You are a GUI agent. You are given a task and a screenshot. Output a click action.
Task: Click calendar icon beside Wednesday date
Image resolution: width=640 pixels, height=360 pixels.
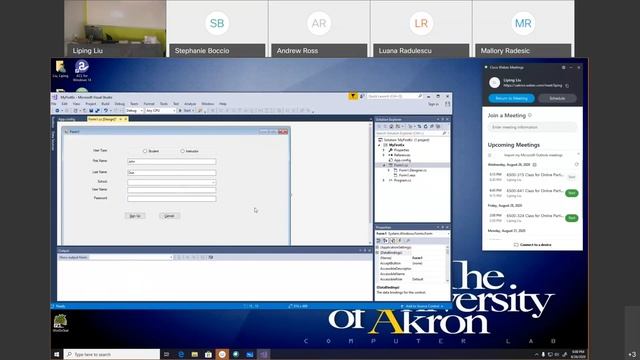pyautogui.click(x=534, y=164)
